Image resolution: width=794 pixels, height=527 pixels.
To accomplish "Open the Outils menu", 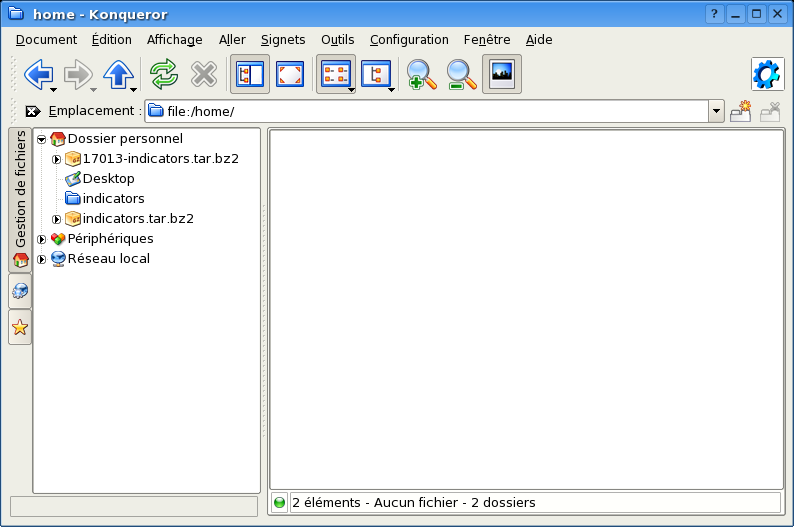I will pyautogui.click(x=337, y=39).
